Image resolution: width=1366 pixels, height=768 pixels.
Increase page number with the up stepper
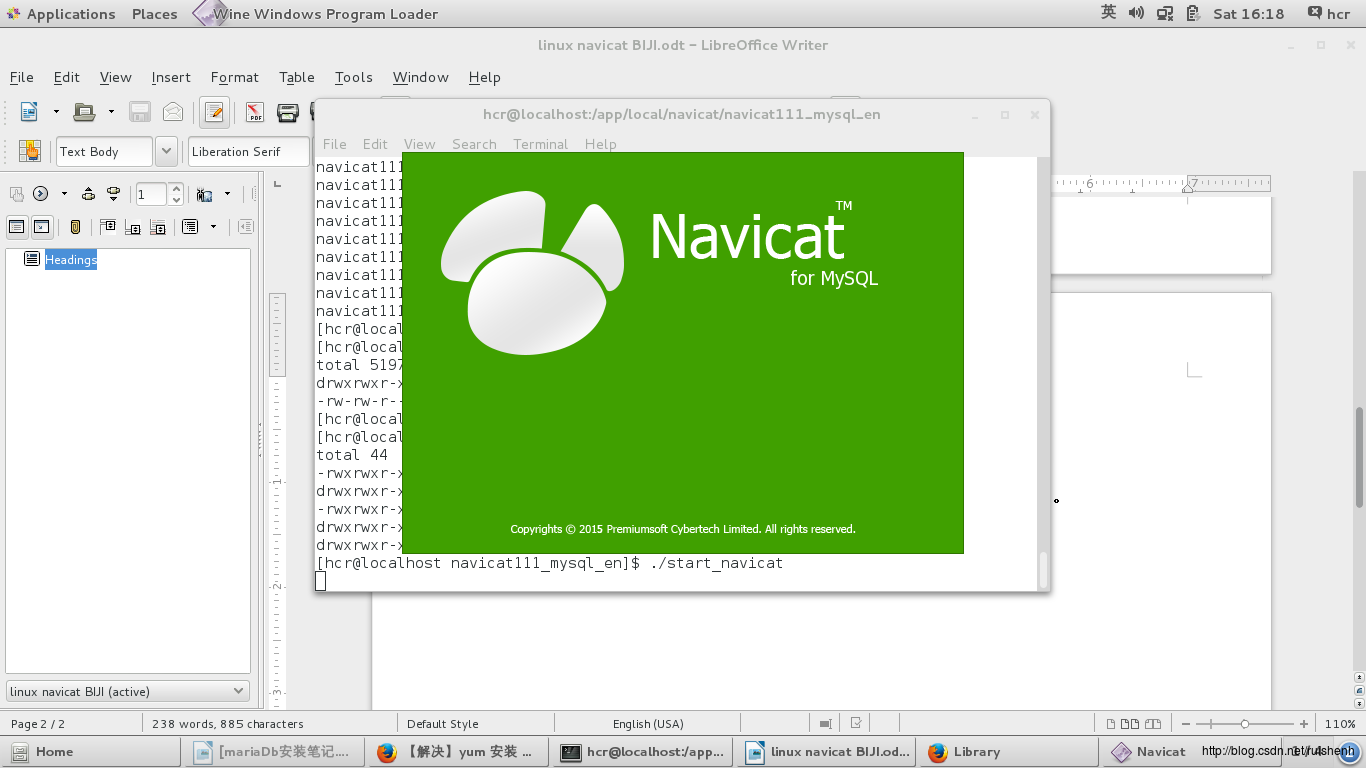coord(176,188)
